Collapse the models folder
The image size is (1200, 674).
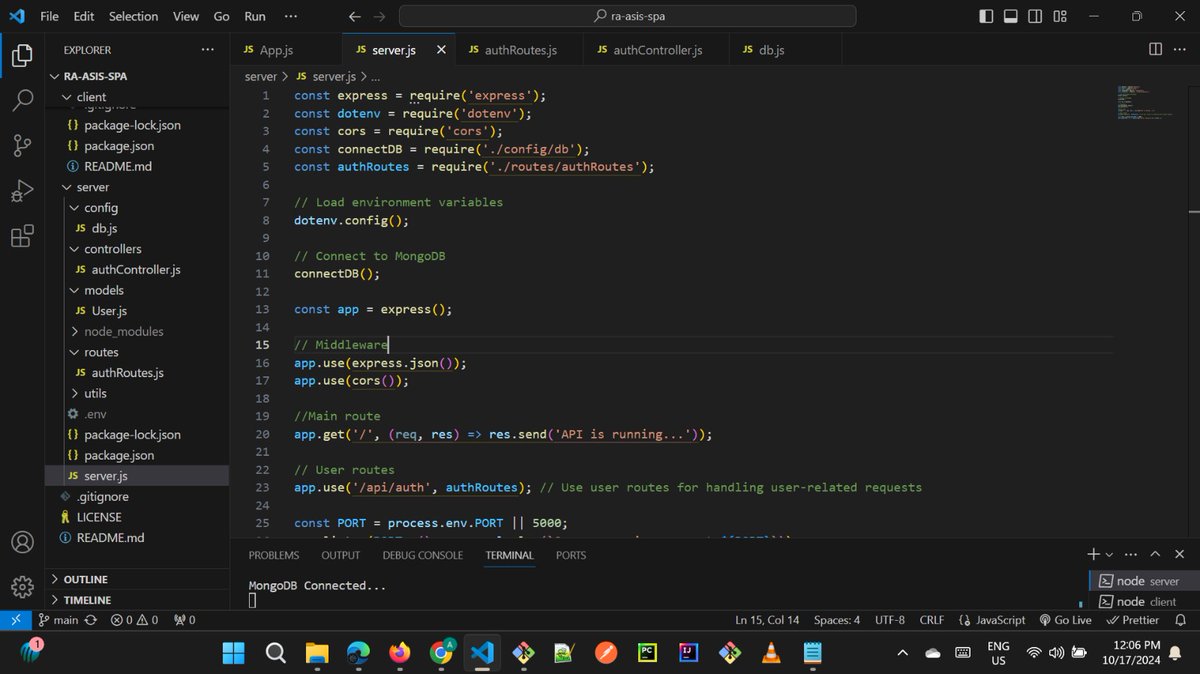point(137,290)
